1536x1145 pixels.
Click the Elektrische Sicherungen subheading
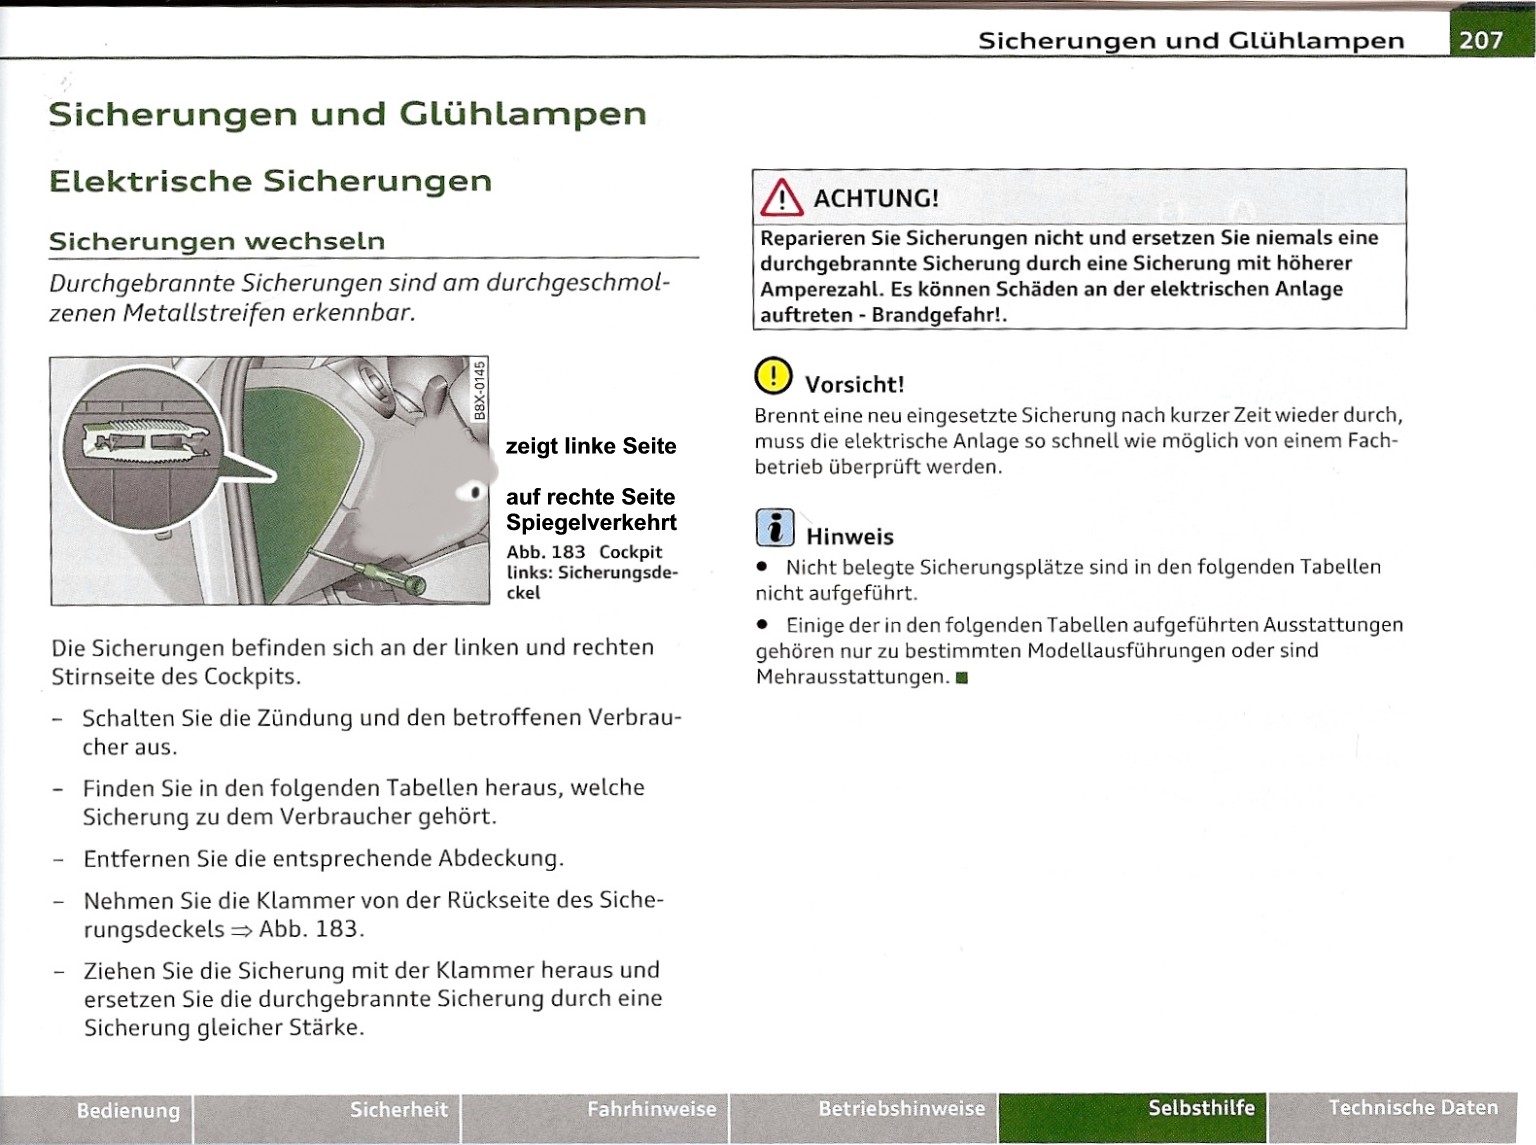[x=271, y=181]
